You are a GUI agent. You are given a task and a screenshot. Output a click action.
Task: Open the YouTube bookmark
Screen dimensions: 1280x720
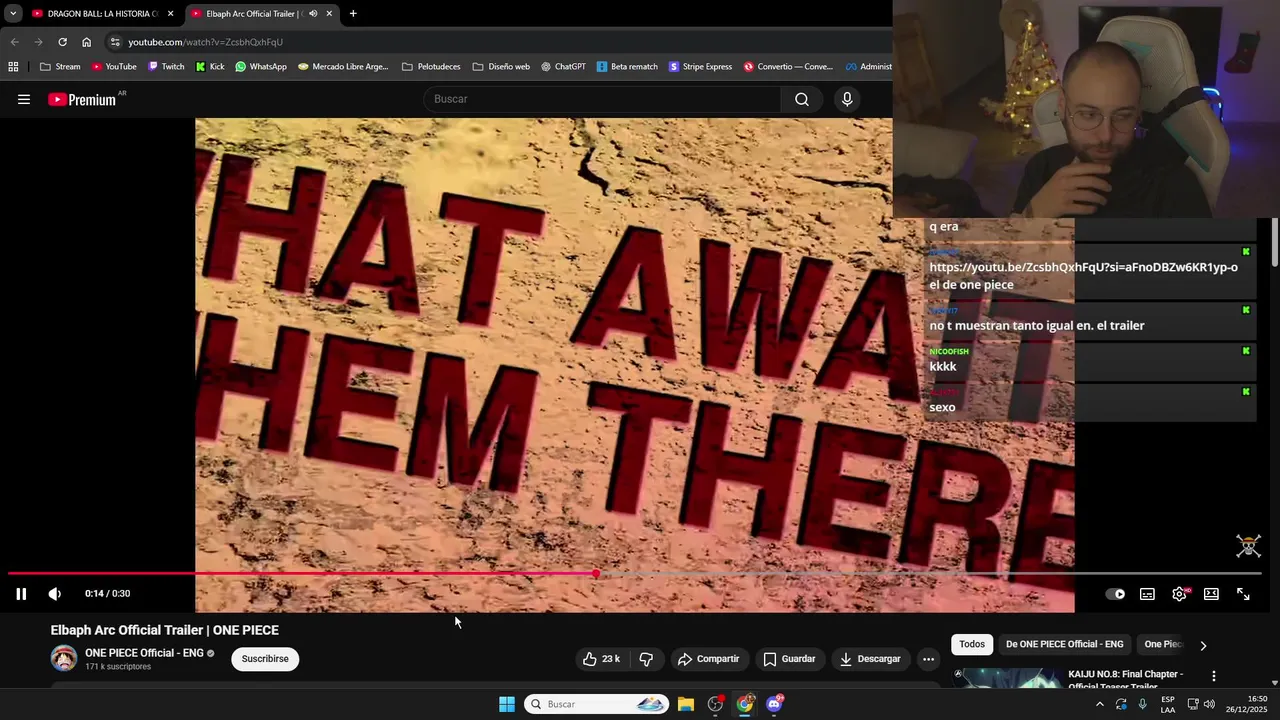point(113,67)
